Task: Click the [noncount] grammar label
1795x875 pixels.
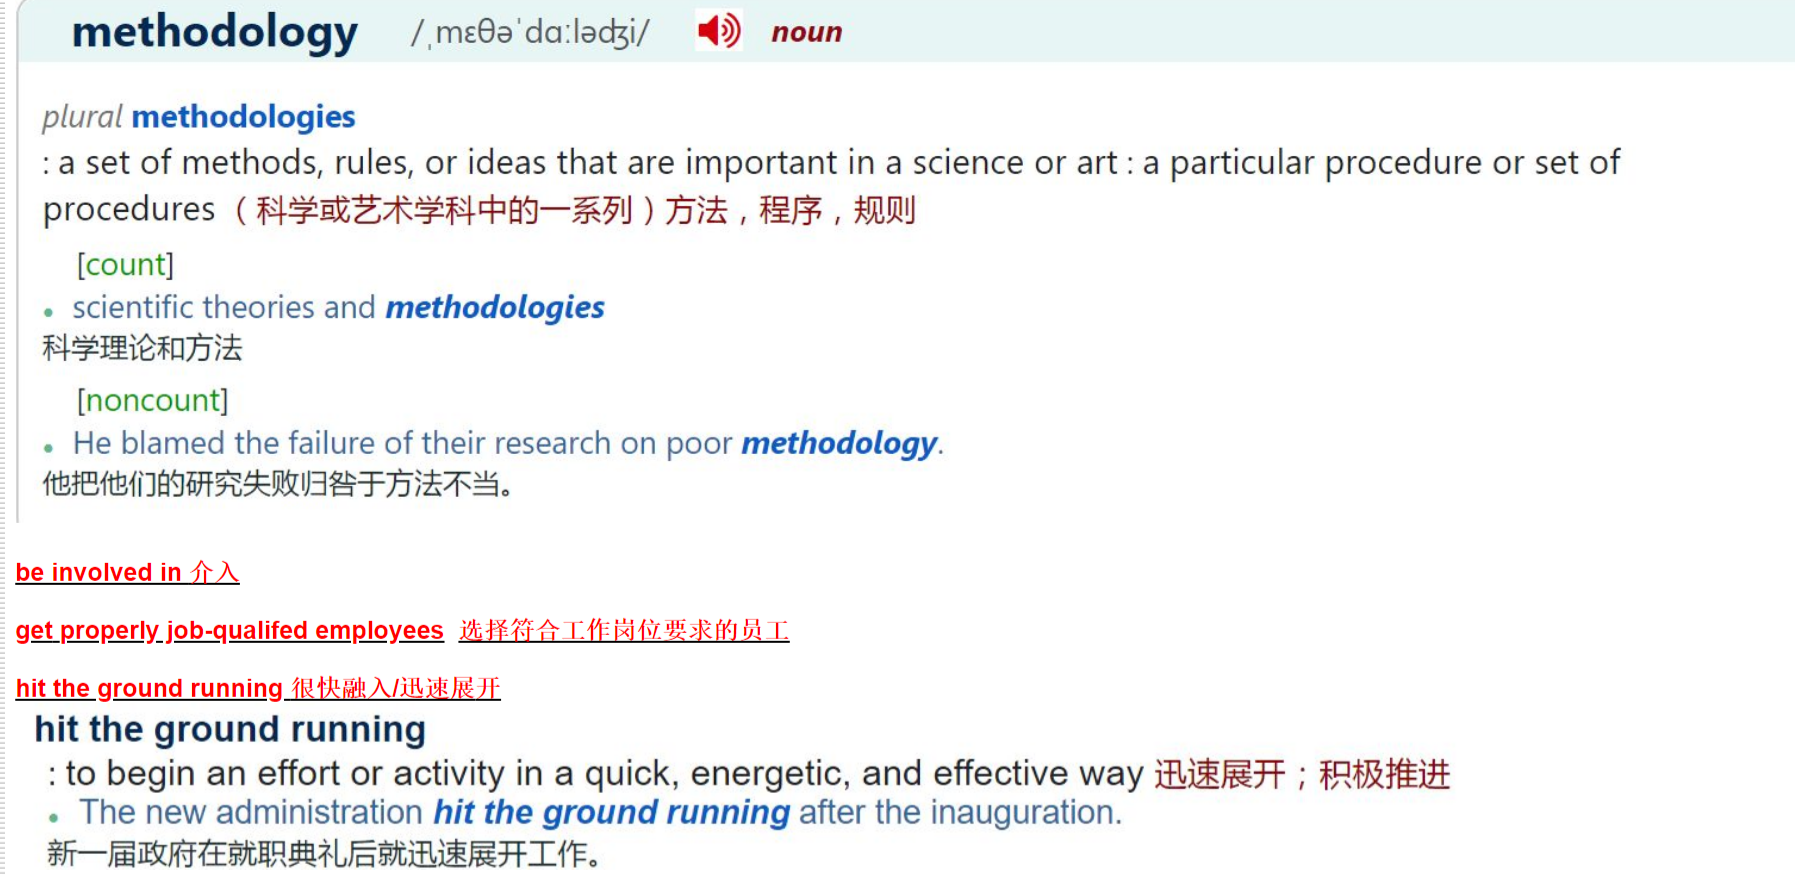Action: (x=152, y=400)
